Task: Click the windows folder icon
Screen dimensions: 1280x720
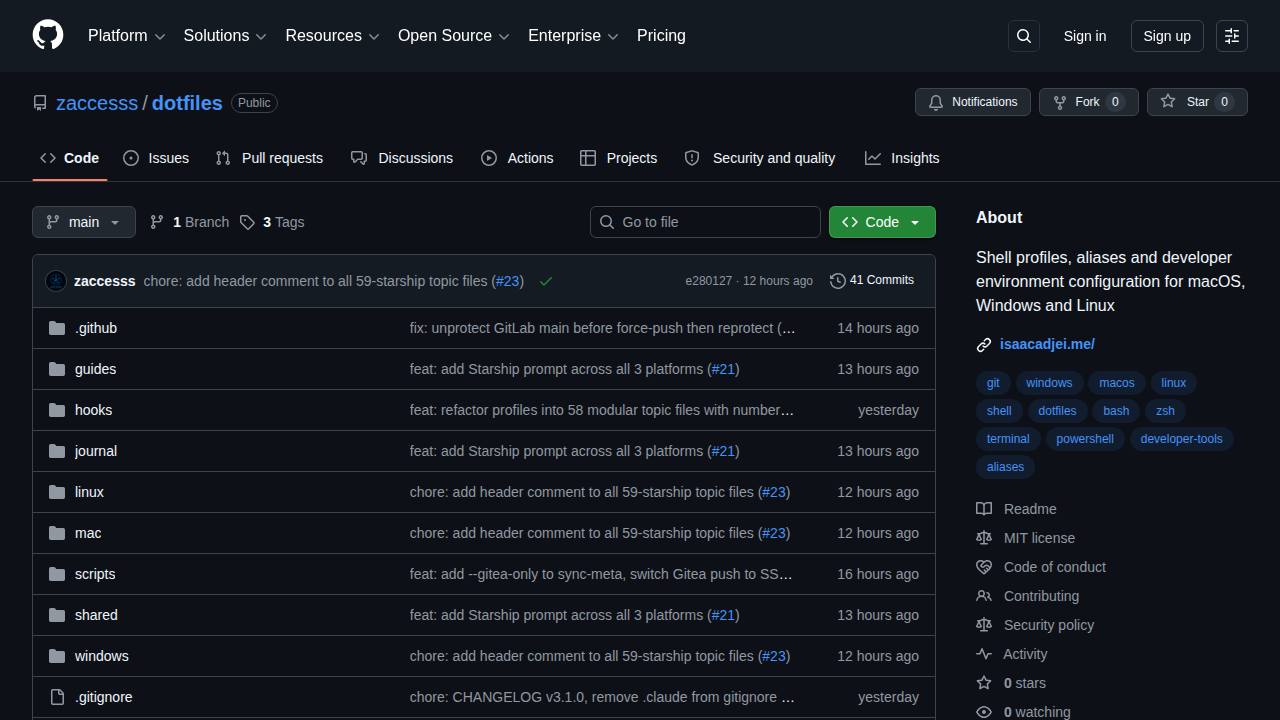Action: tap(57, 656)
